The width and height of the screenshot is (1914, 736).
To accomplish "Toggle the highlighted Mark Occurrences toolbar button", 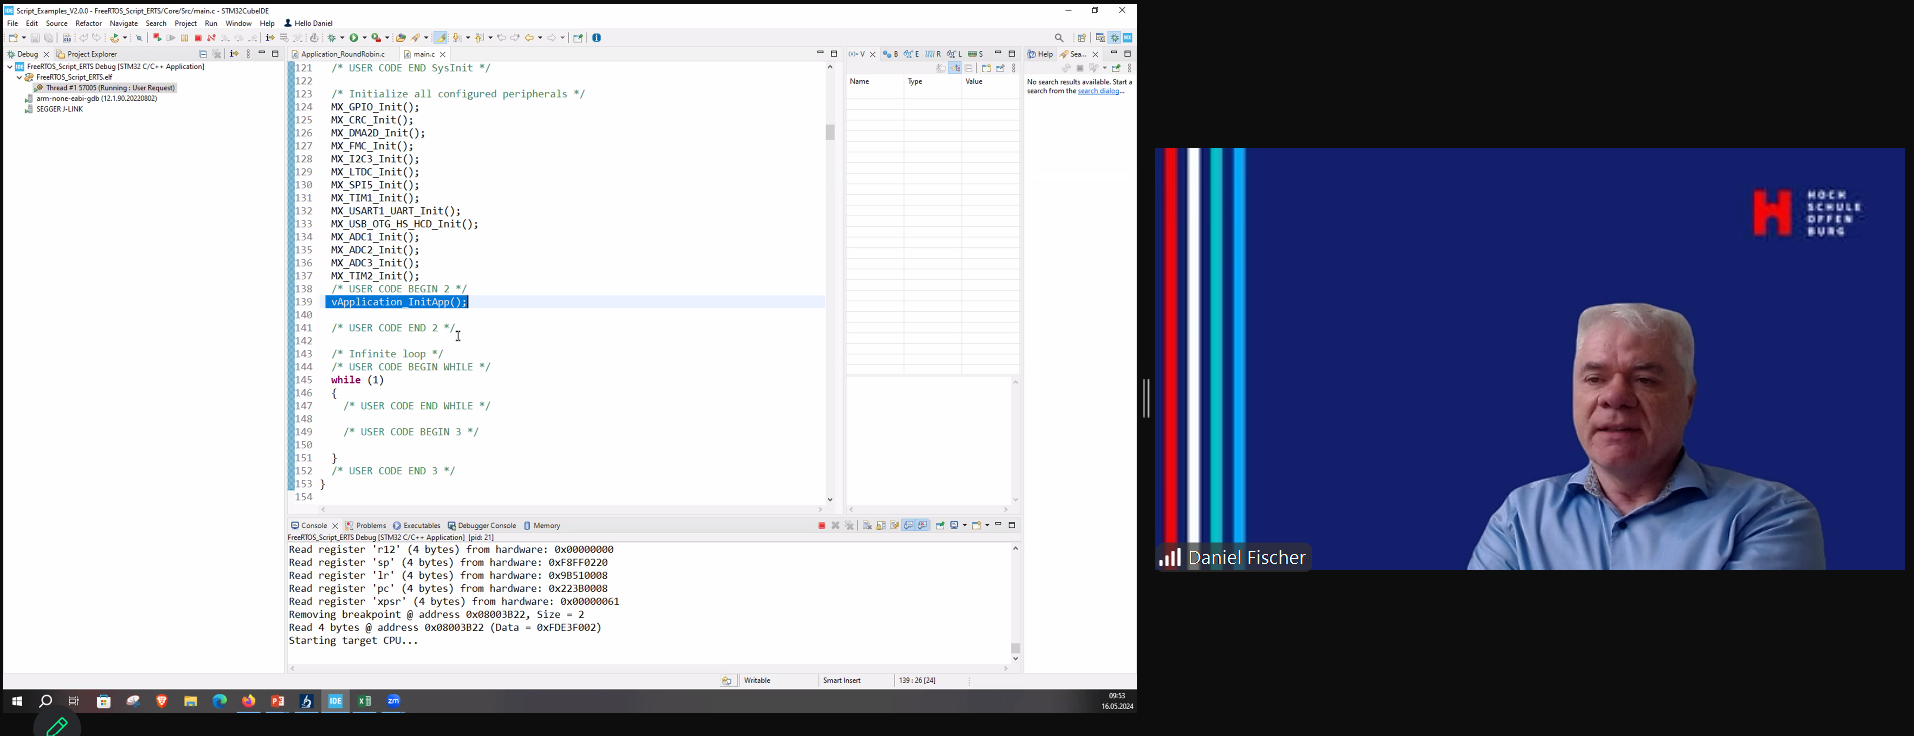I will click(440, 38).
